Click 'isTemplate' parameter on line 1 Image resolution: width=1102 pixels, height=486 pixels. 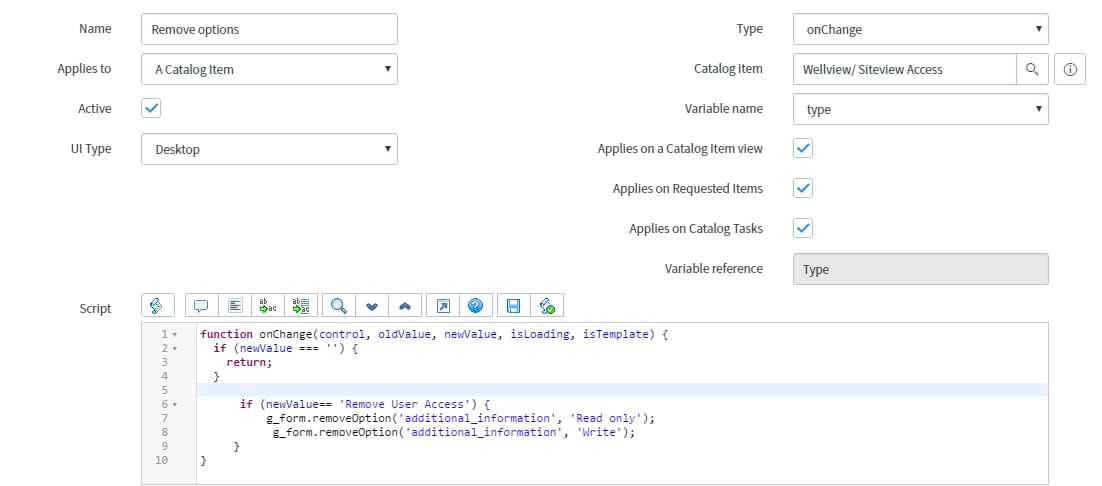pos(616,334)
